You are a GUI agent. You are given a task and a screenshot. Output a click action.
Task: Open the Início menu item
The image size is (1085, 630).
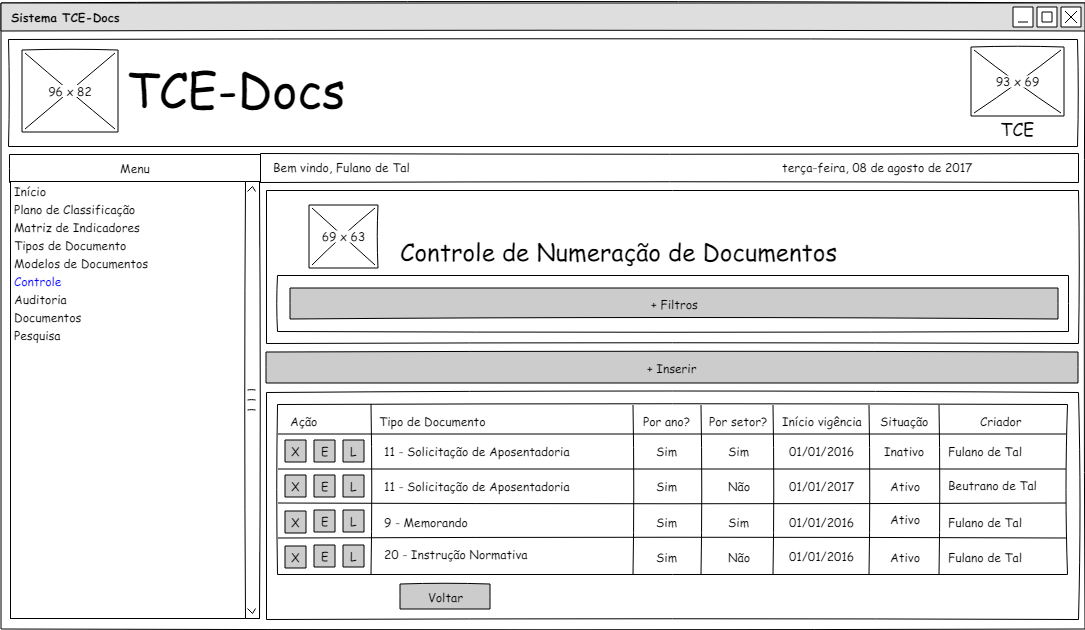tap(30, 192)
